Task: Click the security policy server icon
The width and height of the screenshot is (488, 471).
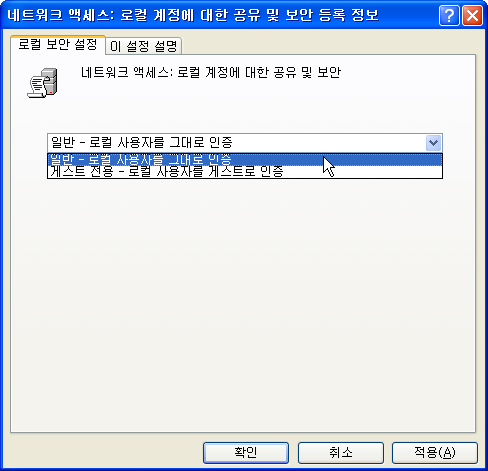Action: click(x=42, y=83)
